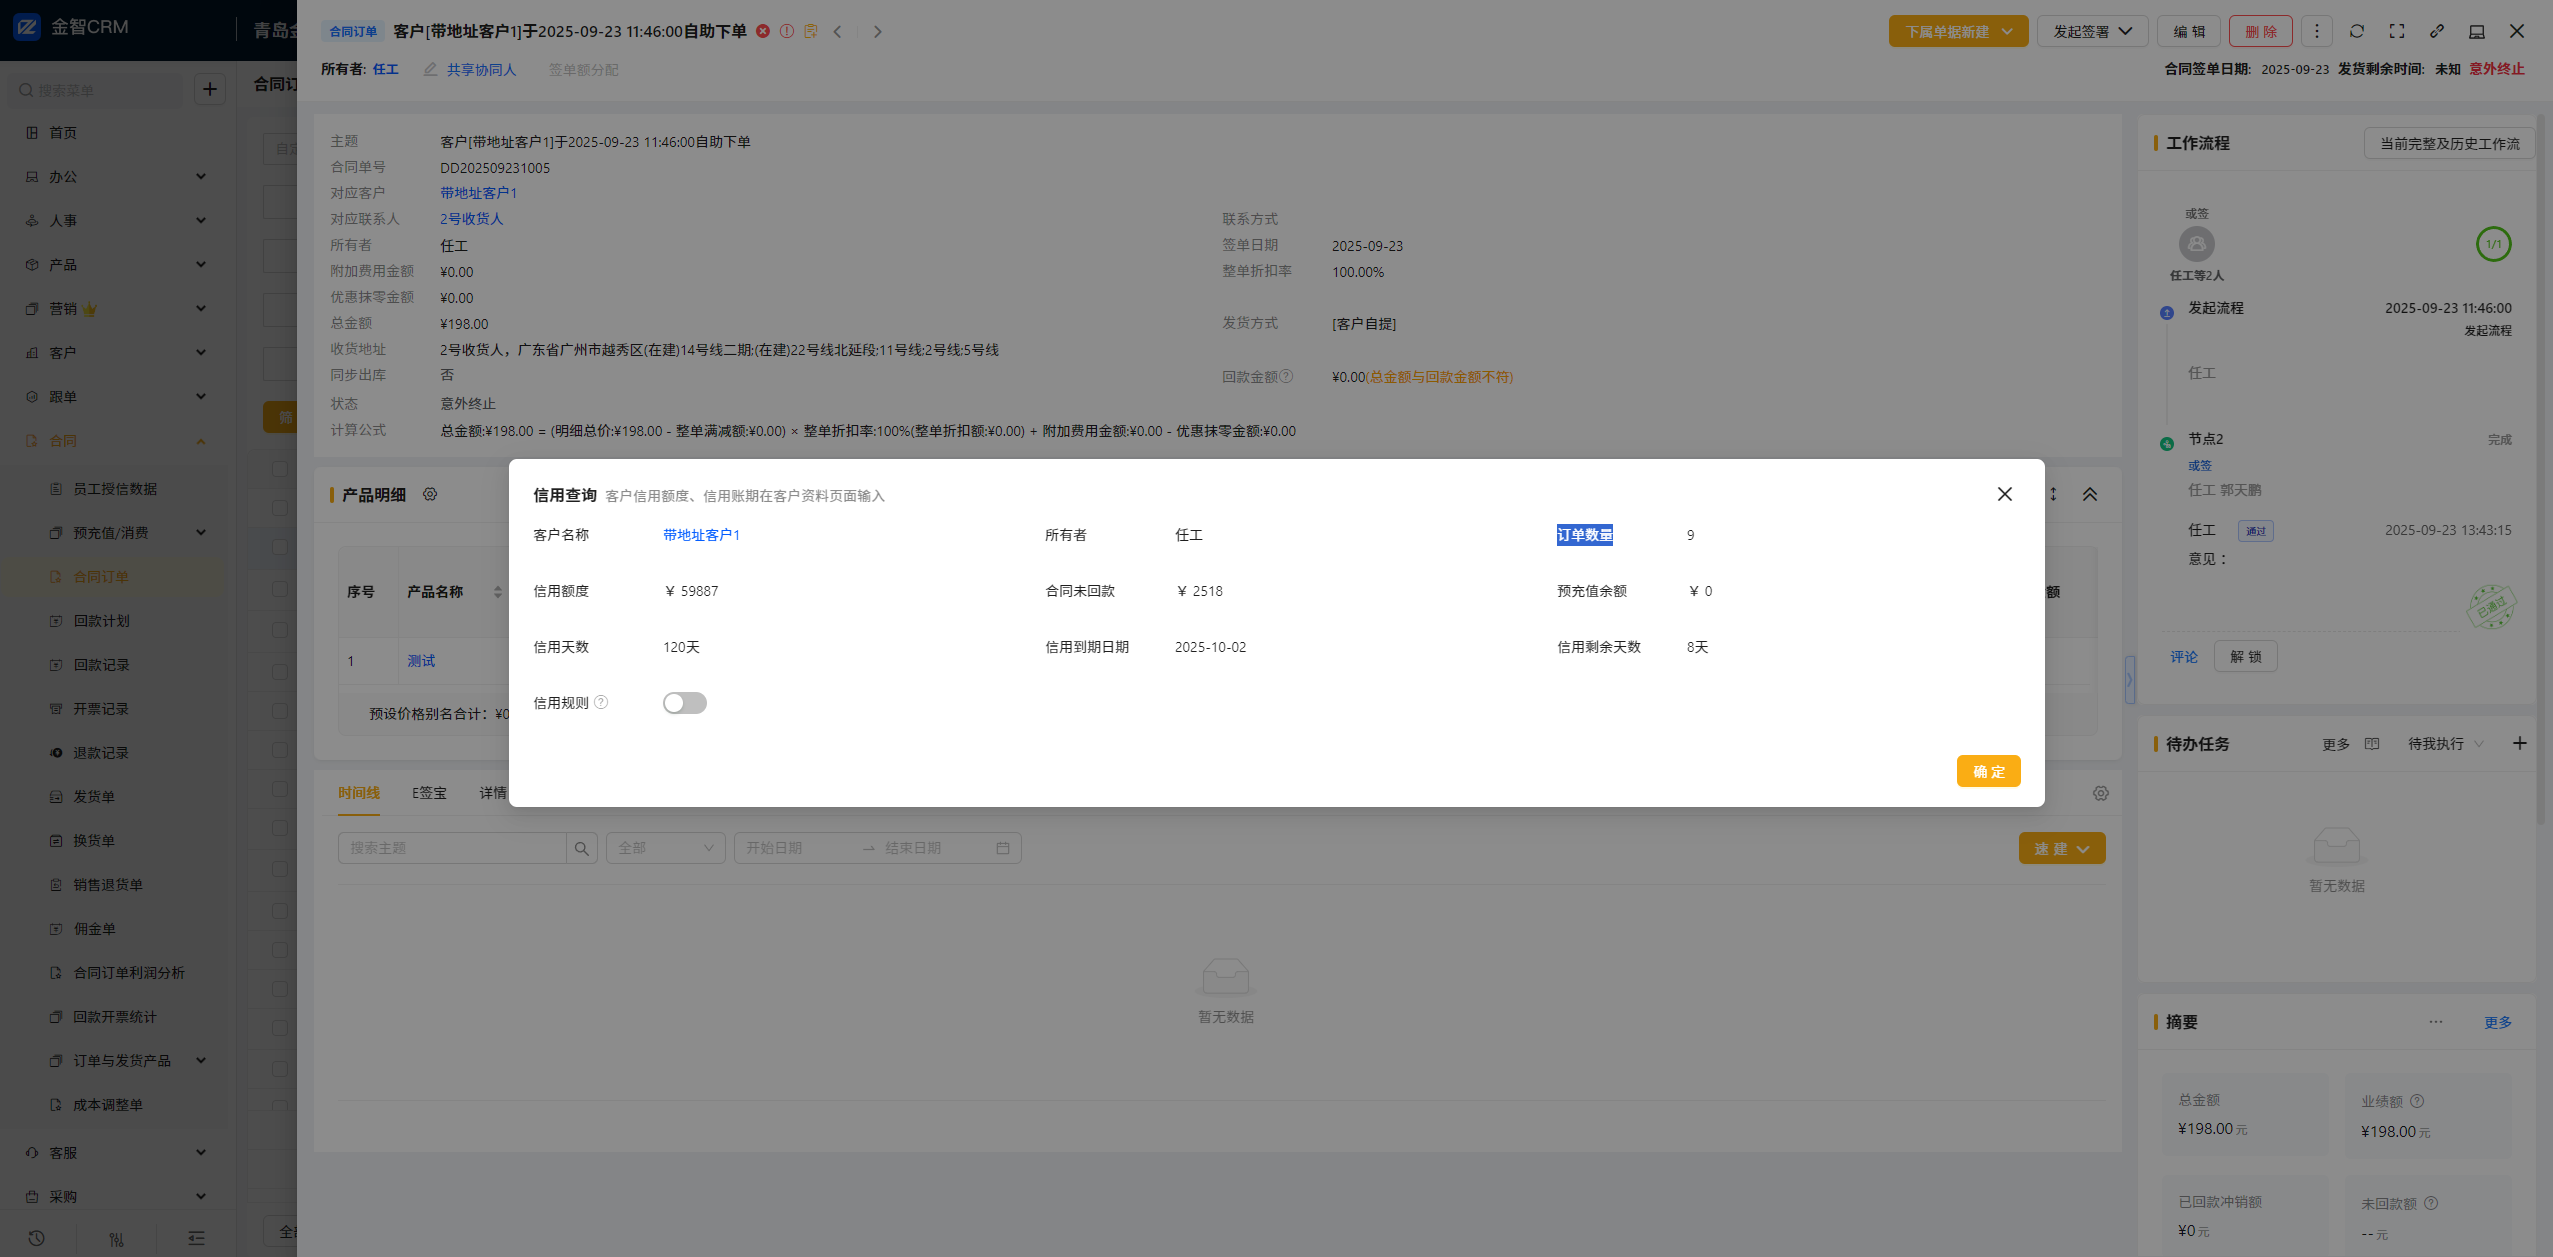Toggle the 信用规则 switch
This screenshot has width=2553, height=1257.
(685, 703)
